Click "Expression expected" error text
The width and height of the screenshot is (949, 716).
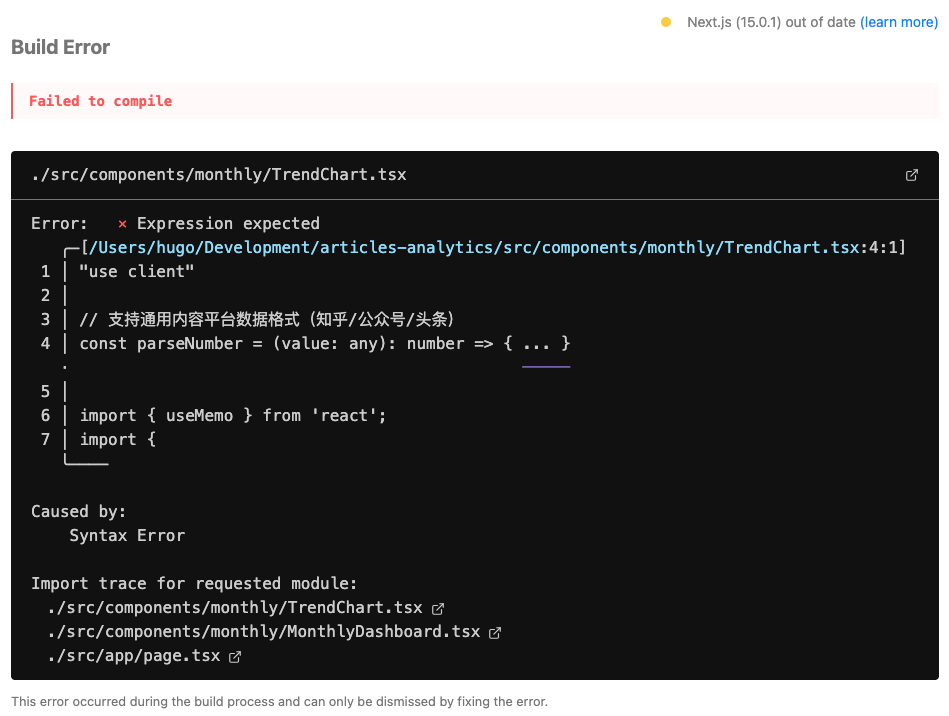click(228, 224)
